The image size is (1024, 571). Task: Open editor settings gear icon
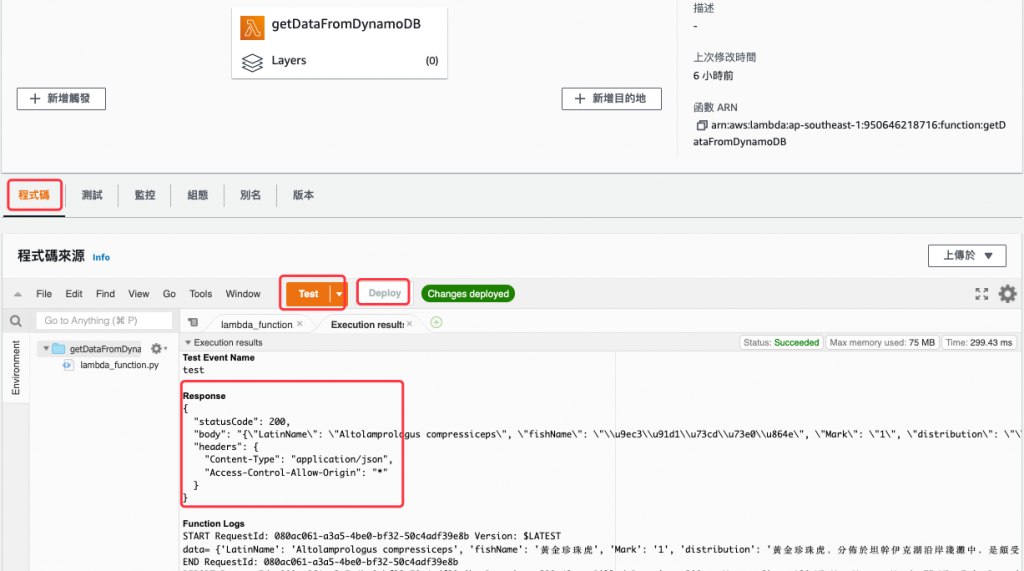coord(1008,294)
